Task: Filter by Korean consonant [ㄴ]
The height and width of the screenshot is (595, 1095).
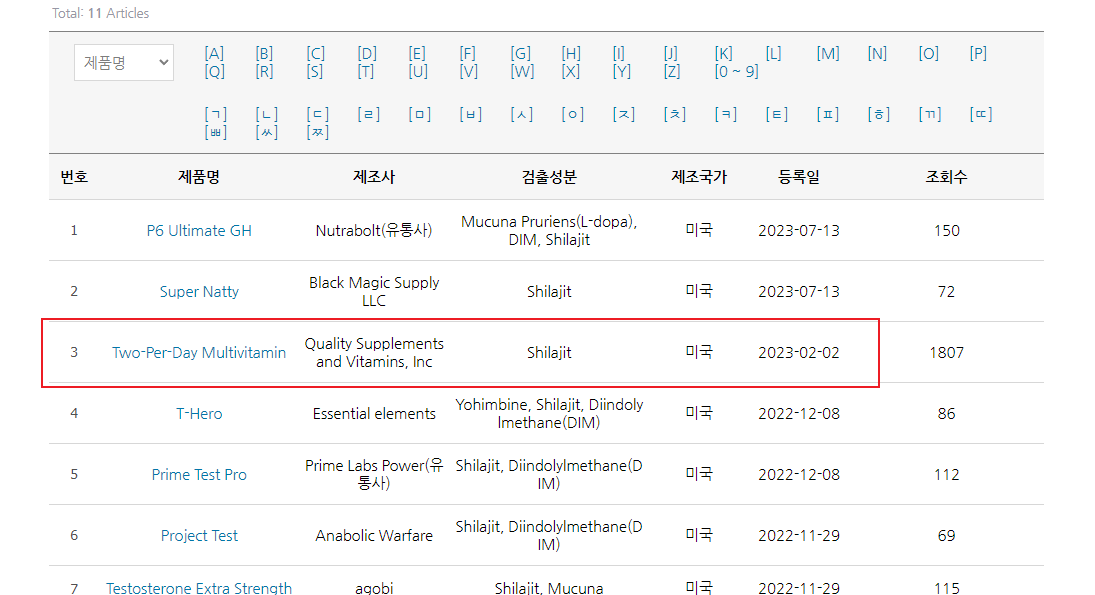Action: pyautogui.click(x=267, y=115)
